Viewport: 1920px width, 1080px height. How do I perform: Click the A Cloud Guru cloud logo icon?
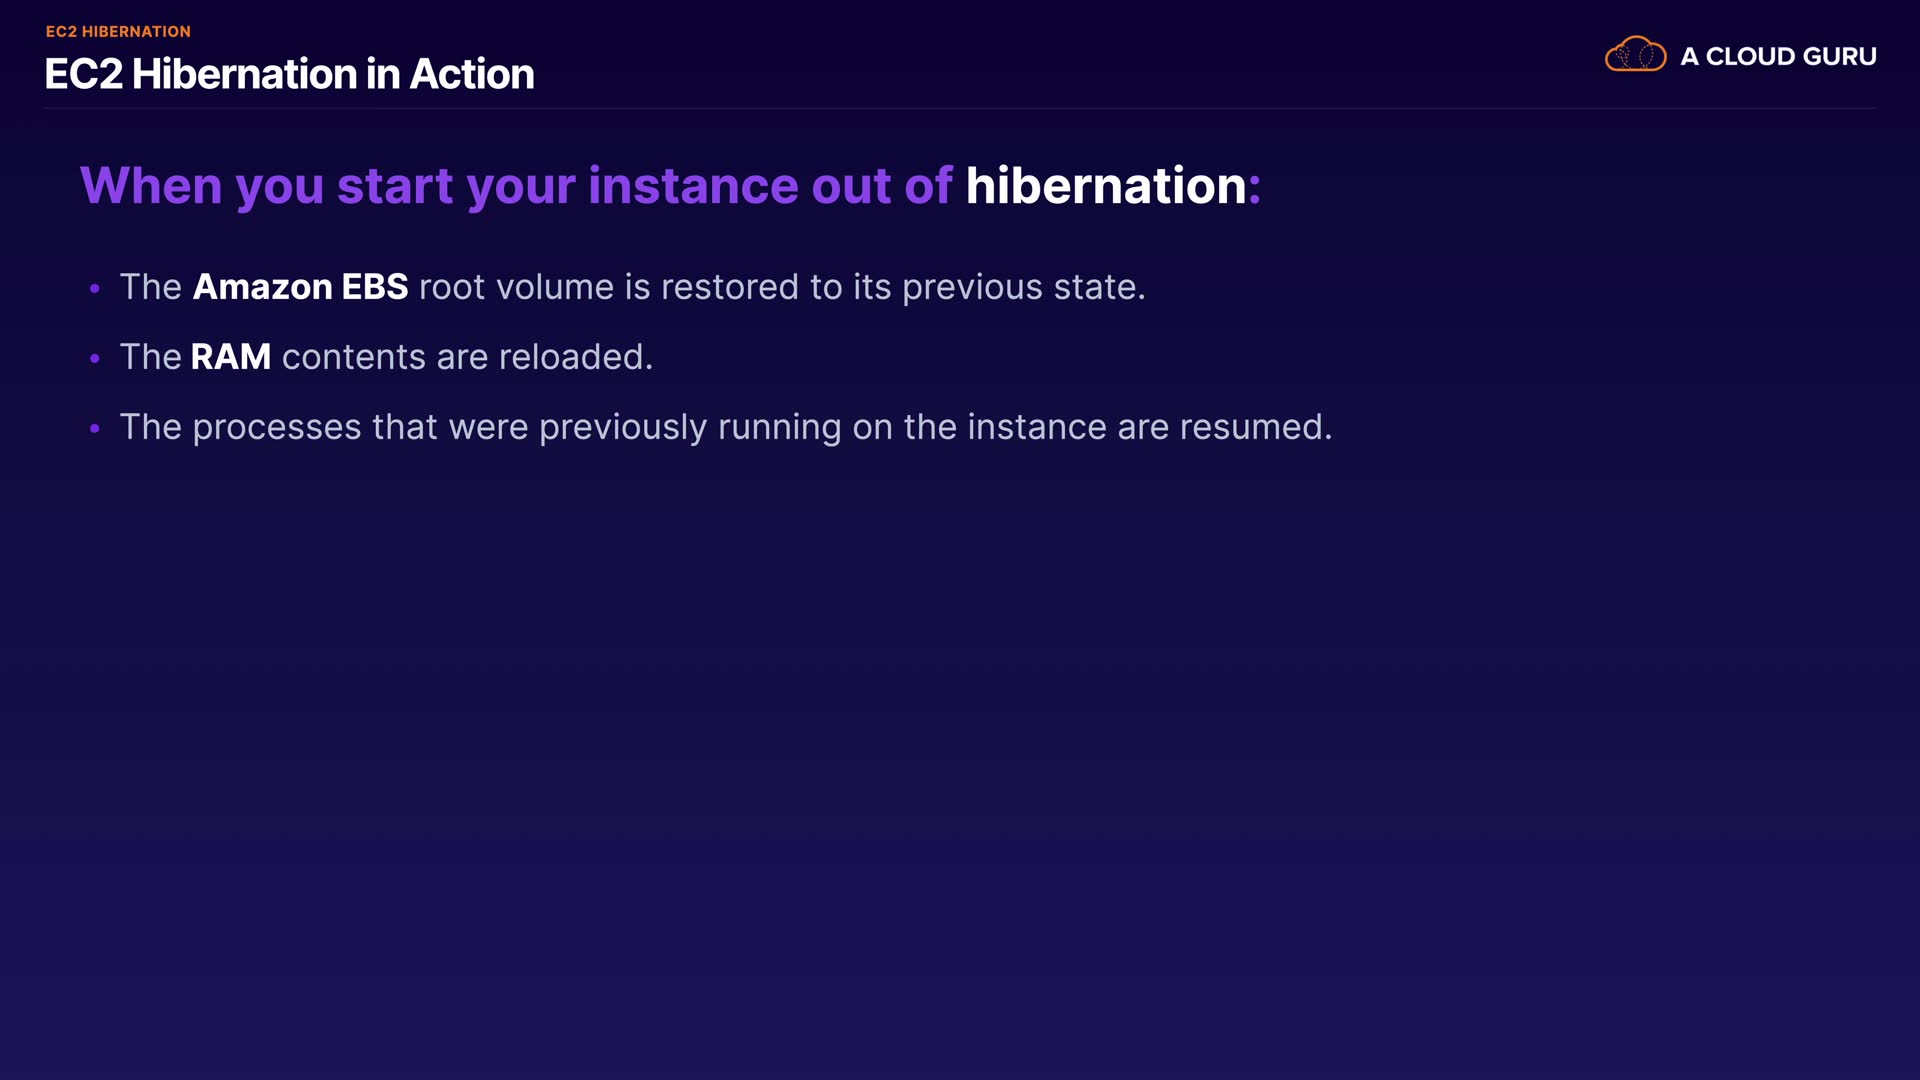pyautogui.click(x=1635, y=55)
